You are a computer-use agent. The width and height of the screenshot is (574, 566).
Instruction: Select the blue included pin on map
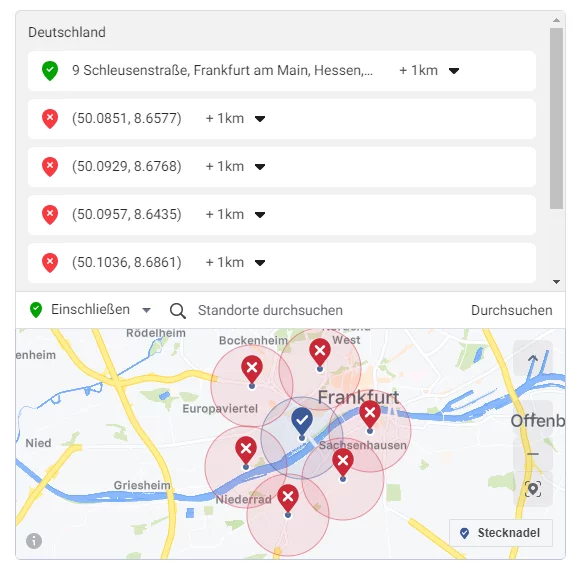click(302, 422)
